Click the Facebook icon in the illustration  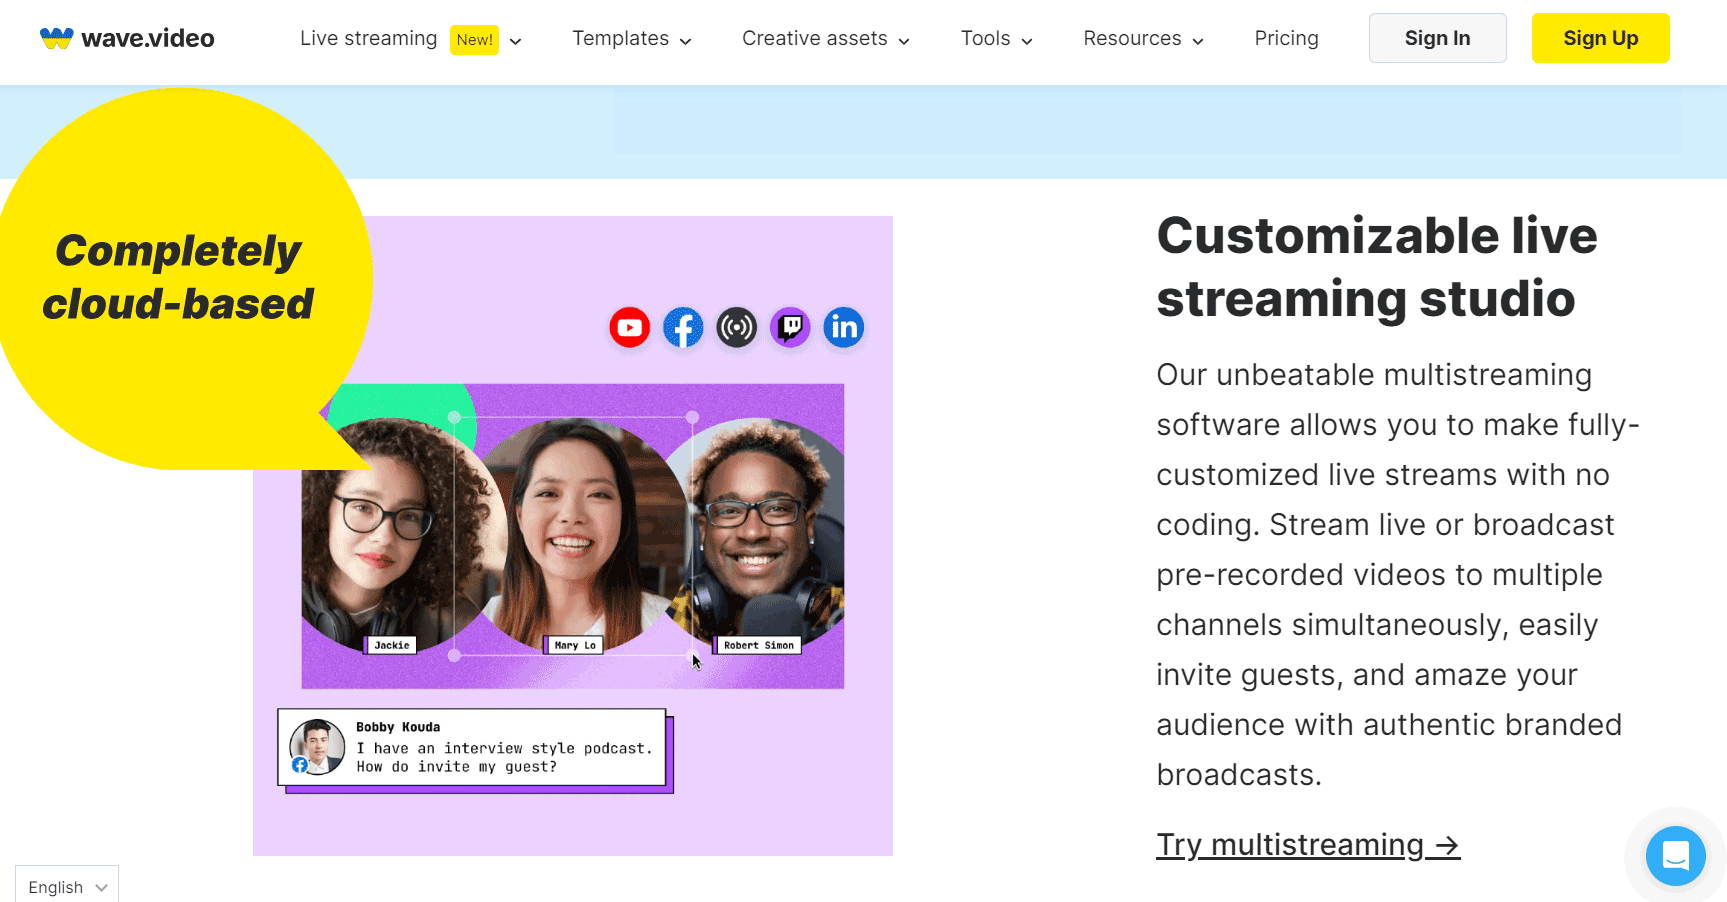[x=683, y=327]
